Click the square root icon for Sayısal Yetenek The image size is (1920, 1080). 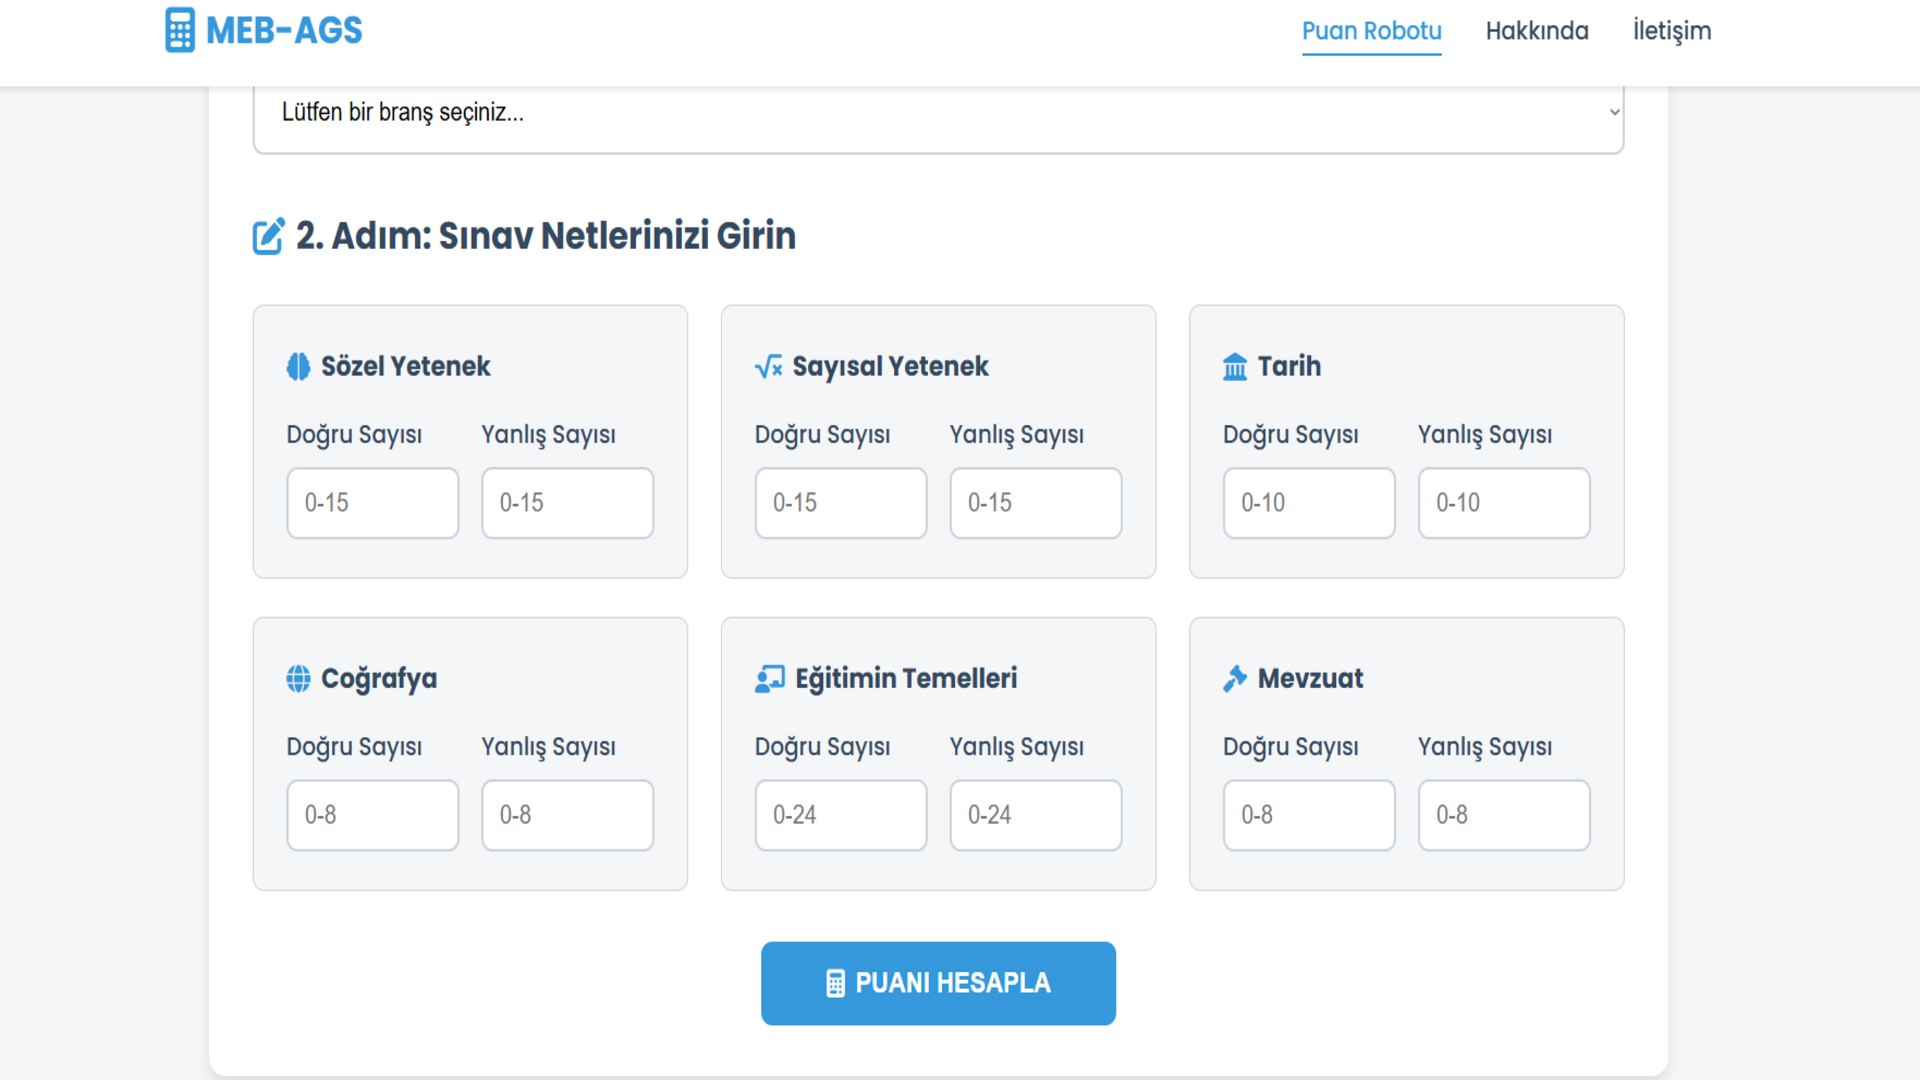[x=768, y=367]
